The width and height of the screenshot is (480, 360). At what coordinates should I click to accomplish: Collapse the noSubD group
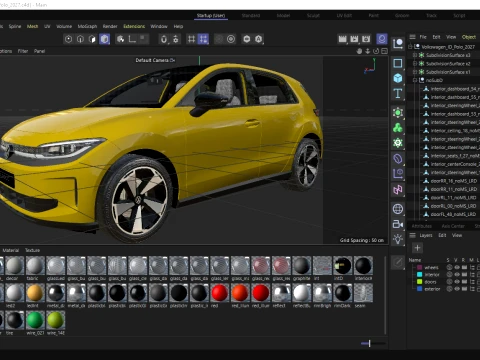pyautogui.click(x=415, y=80)
